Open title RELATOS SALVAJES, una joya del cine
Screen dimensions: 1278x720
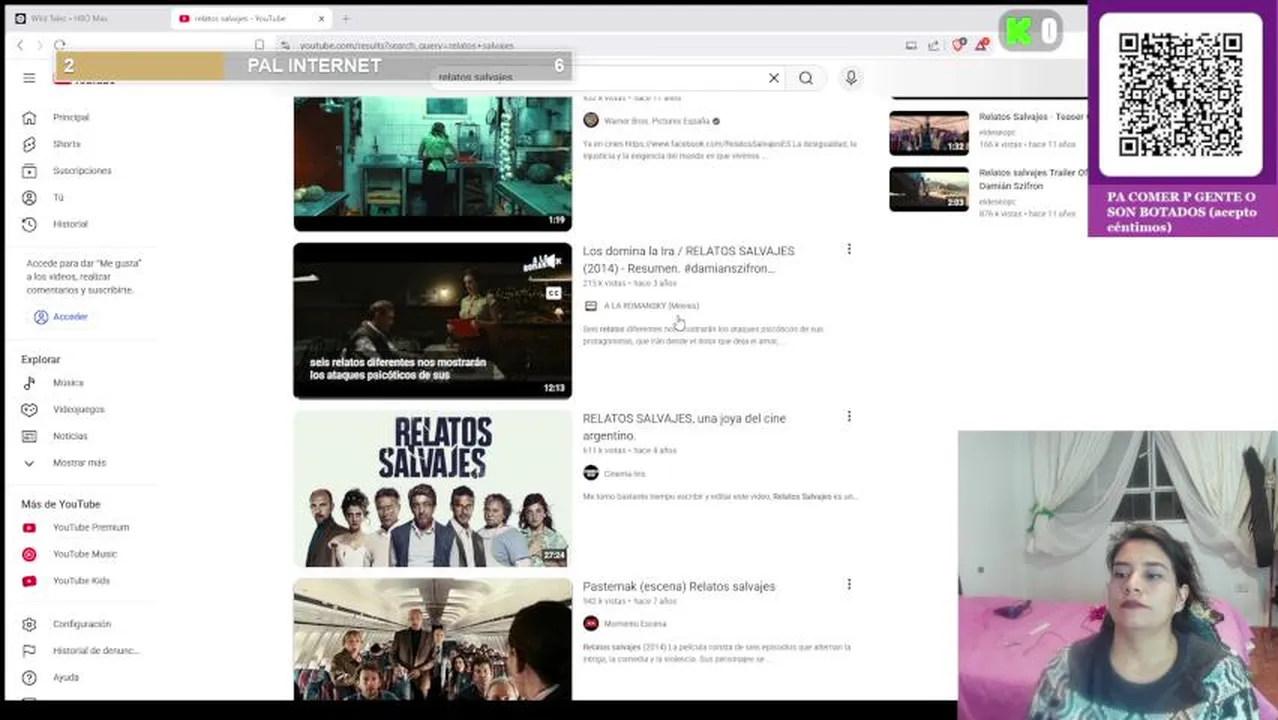(x=684, y=427)
